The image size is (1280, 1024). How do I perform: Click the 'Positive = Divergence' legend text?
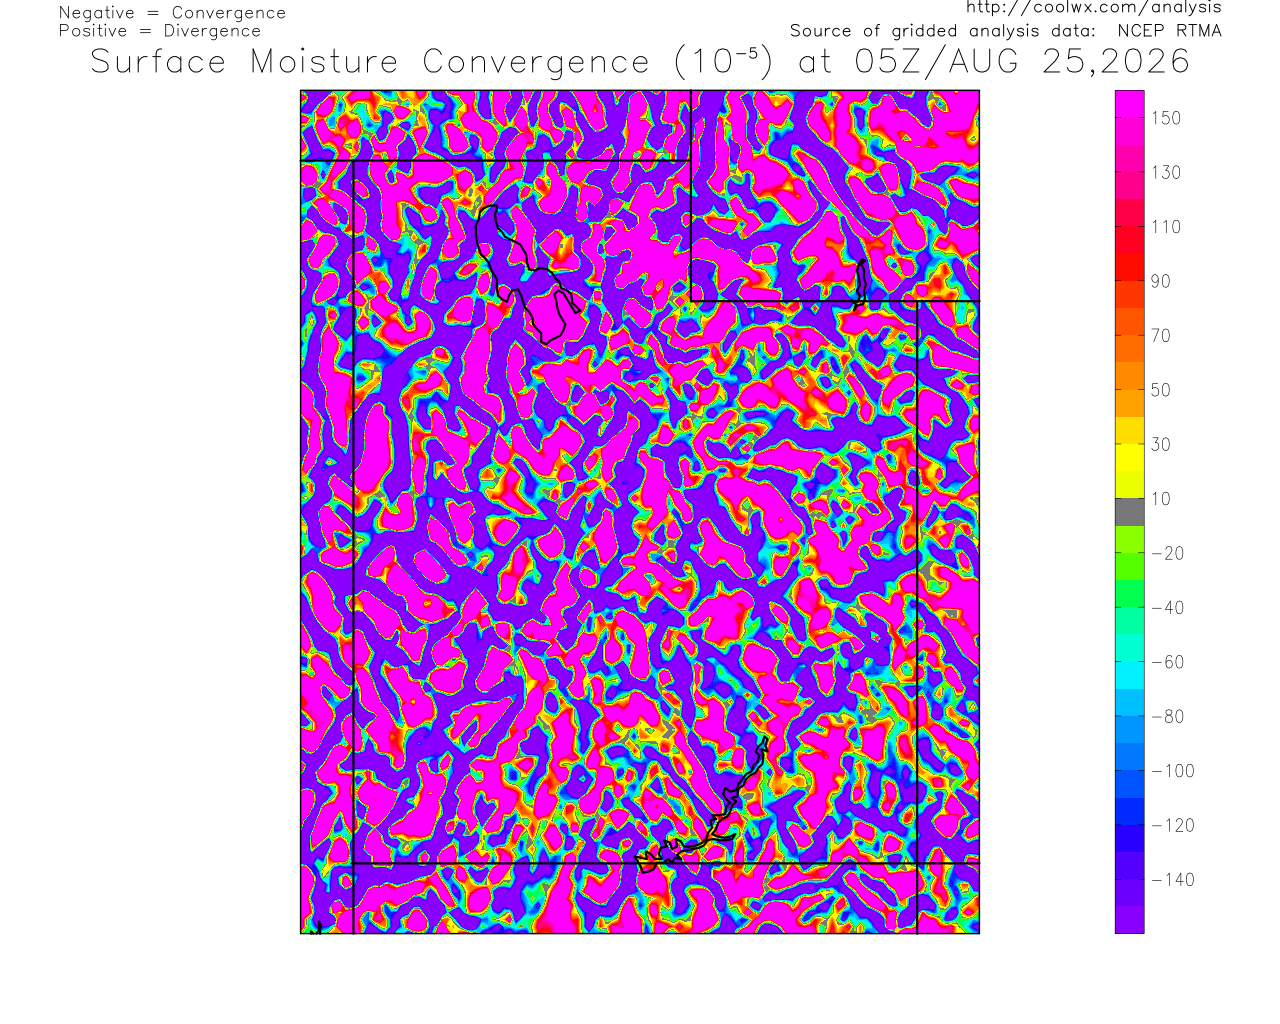[x=160, y=31]
